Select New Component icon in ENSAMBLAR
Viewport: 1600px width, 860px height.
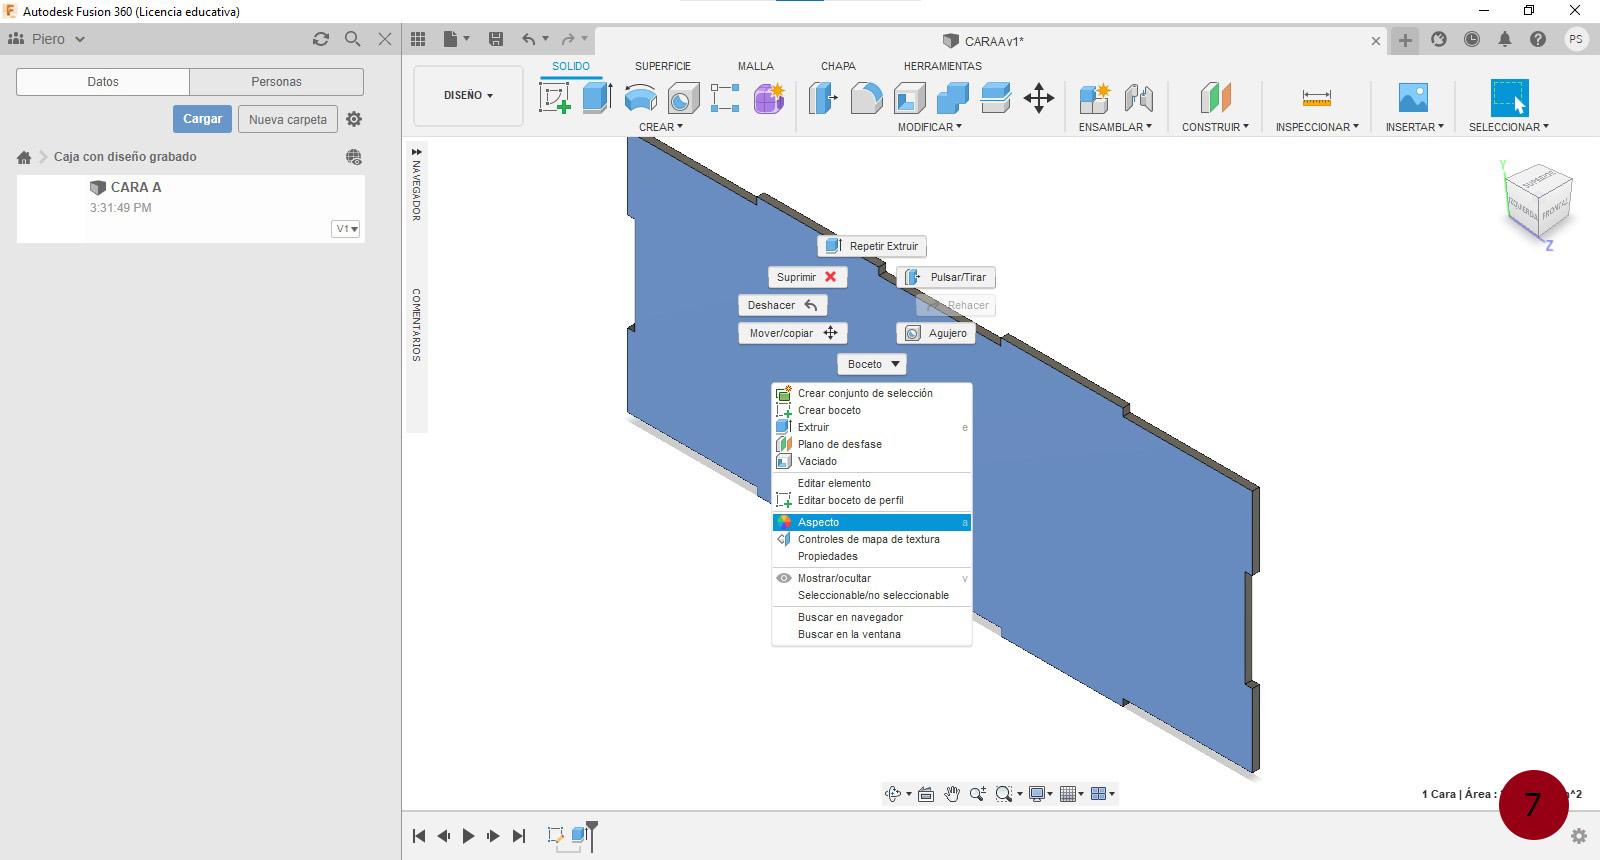[1095, 98]
